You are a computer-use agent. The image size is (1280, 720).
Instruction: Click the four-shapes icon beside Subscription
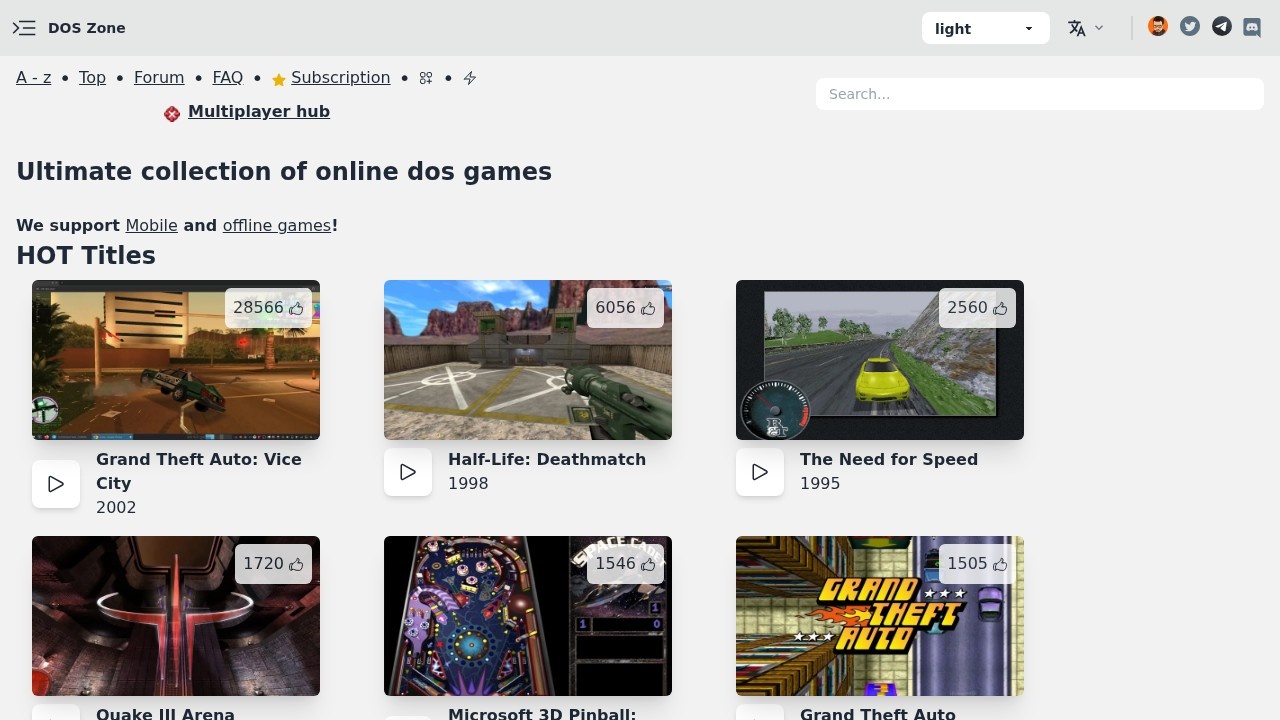[426, 78]
